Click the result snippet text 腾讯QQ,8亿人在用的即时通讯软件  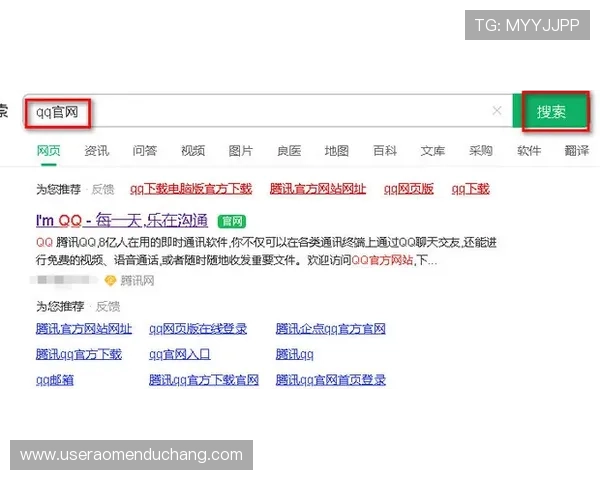click(142, 242)
